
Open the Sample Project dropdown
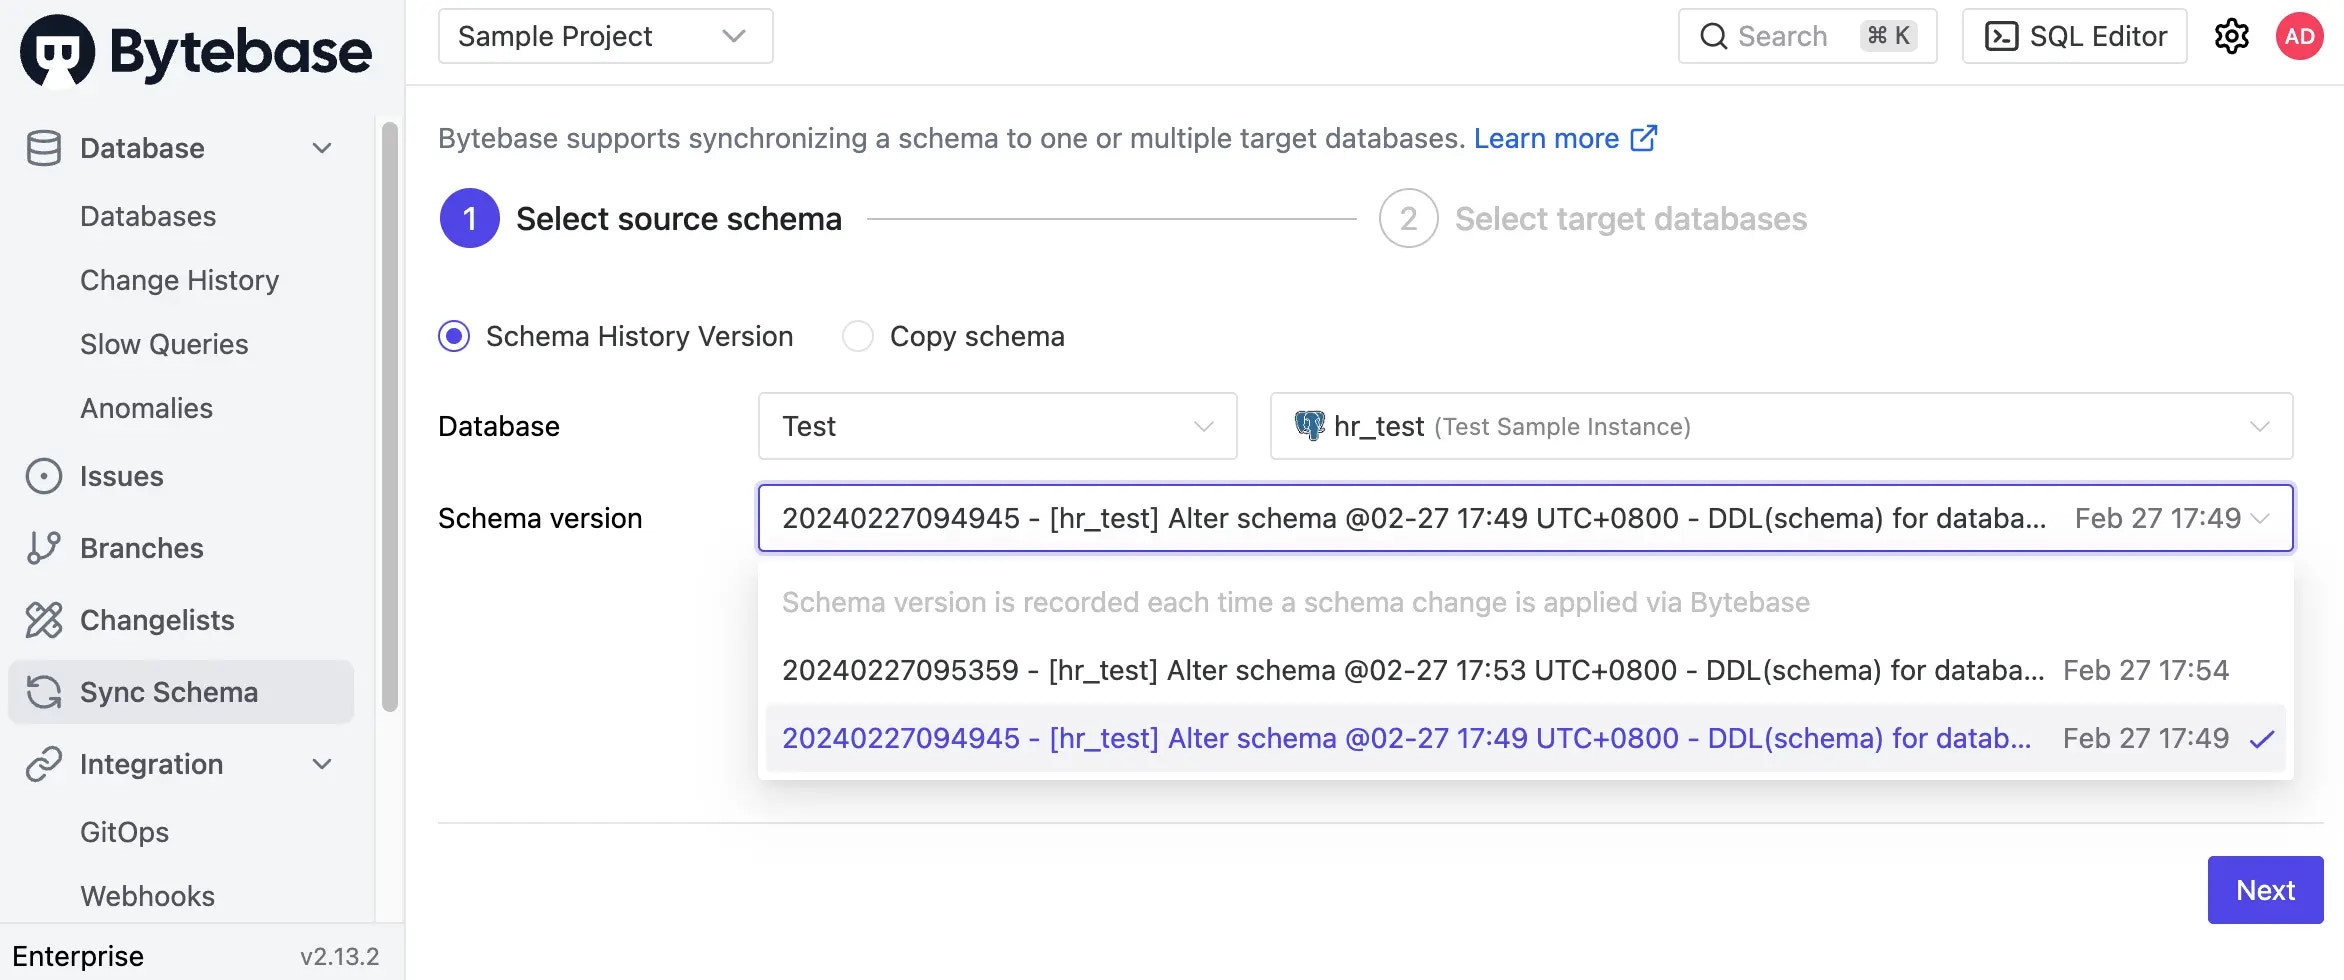click(604, 36)
